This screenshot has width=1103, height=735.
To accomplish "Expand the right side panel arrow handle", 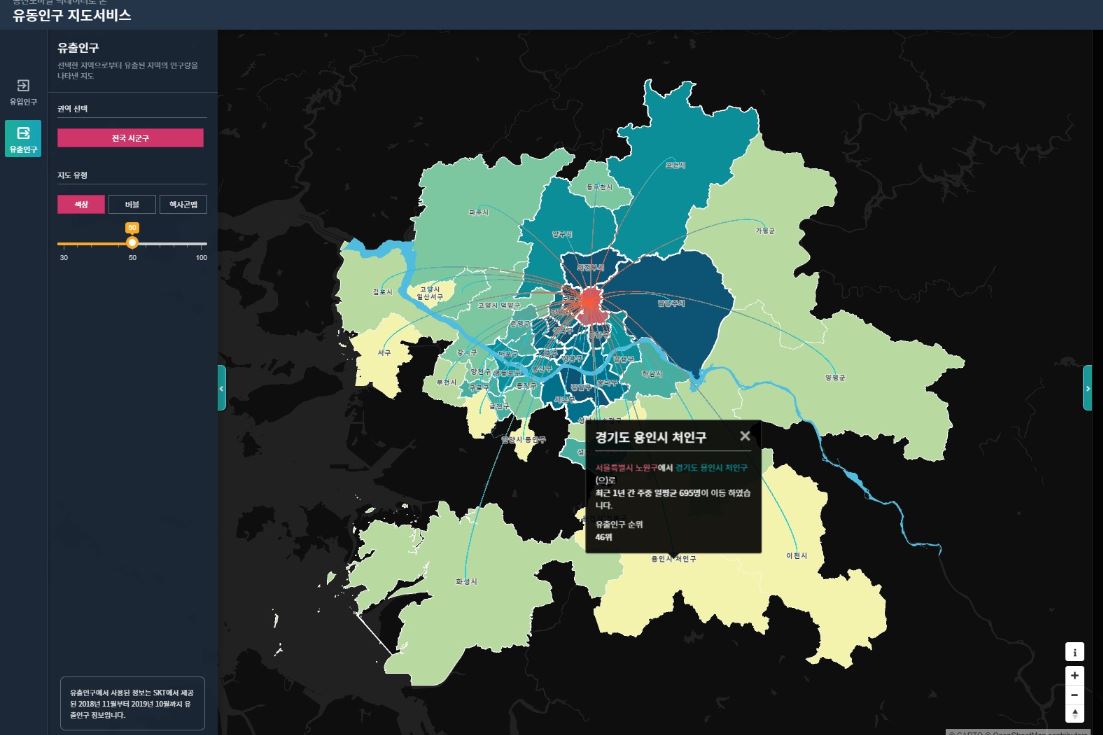I will point(1087,387).
